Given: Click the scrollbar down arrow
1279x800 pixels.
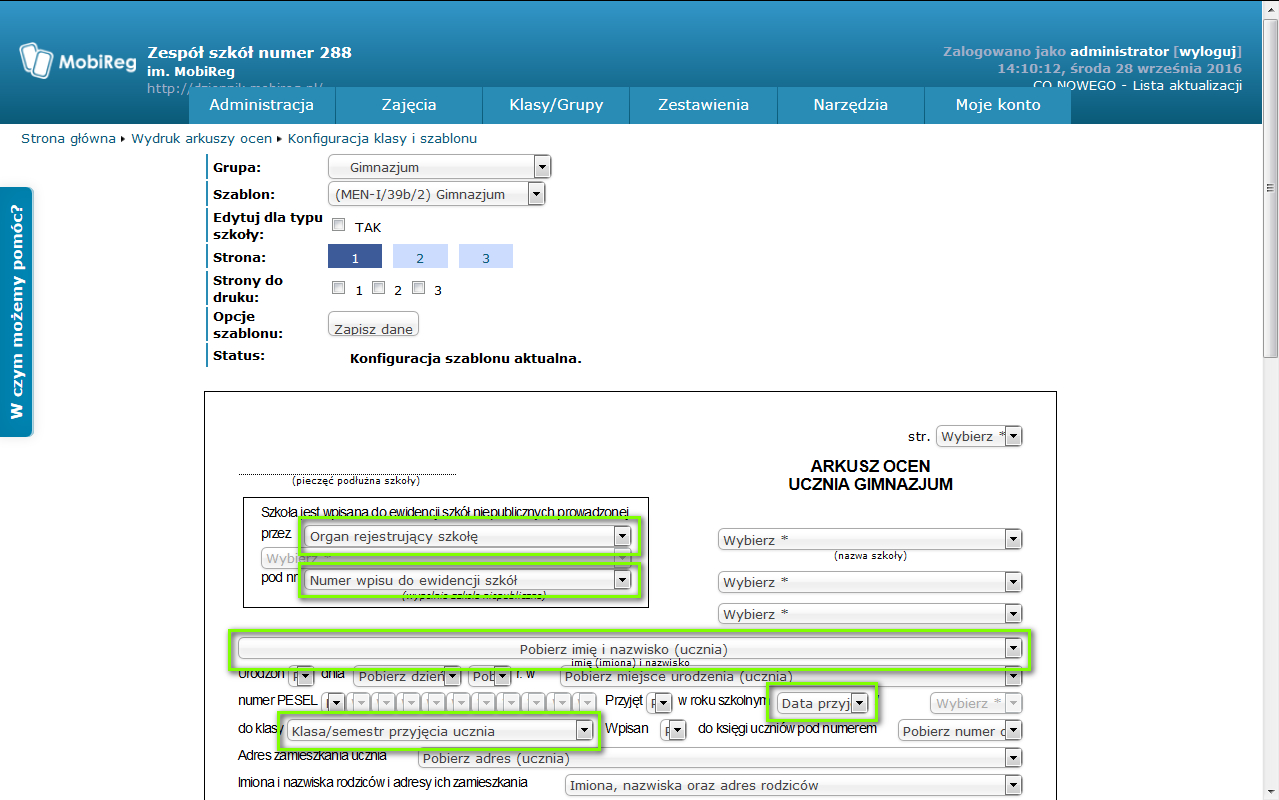Looking at the screenshot, I should point(1270,792).
